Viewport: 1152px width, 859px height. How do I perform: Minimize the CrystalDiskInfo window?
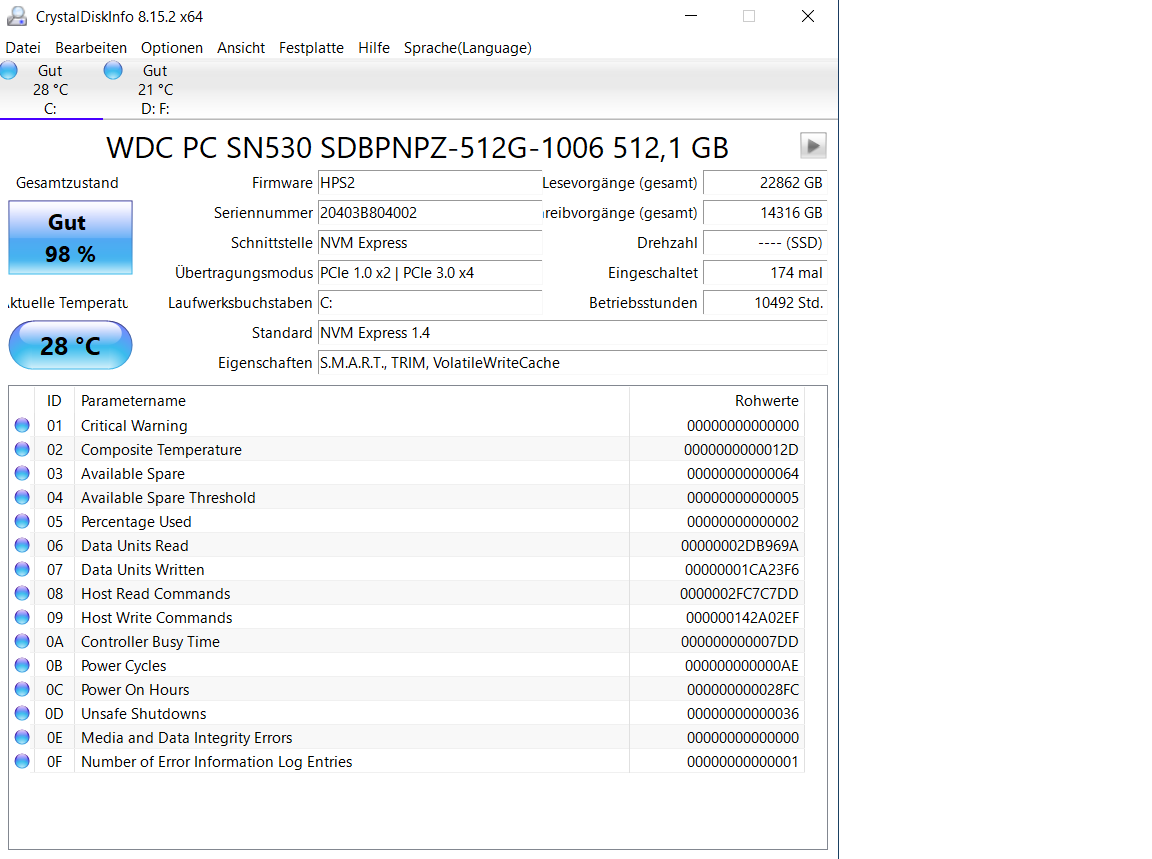(x=691, y=16)
